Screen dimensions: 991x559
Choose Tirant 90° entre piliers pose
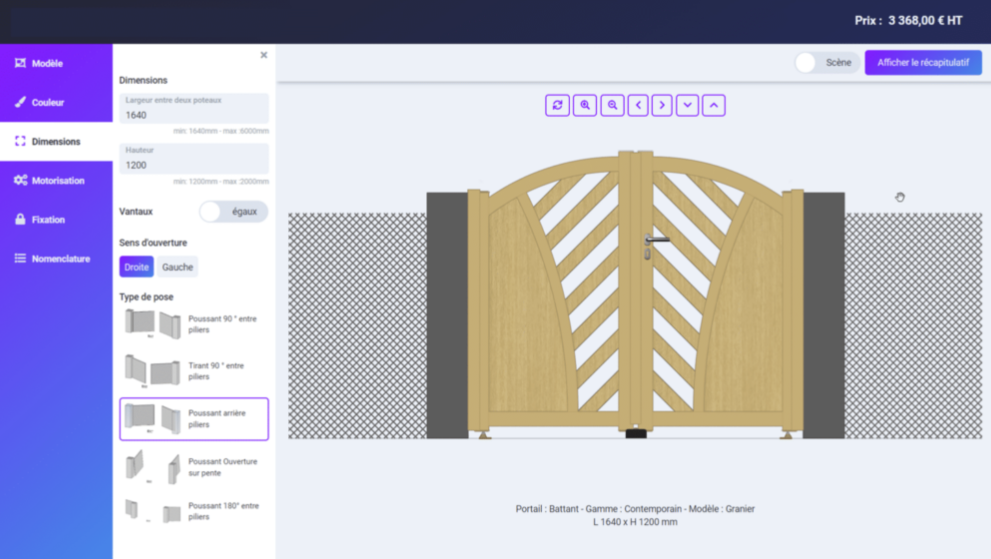pos(194,371)
